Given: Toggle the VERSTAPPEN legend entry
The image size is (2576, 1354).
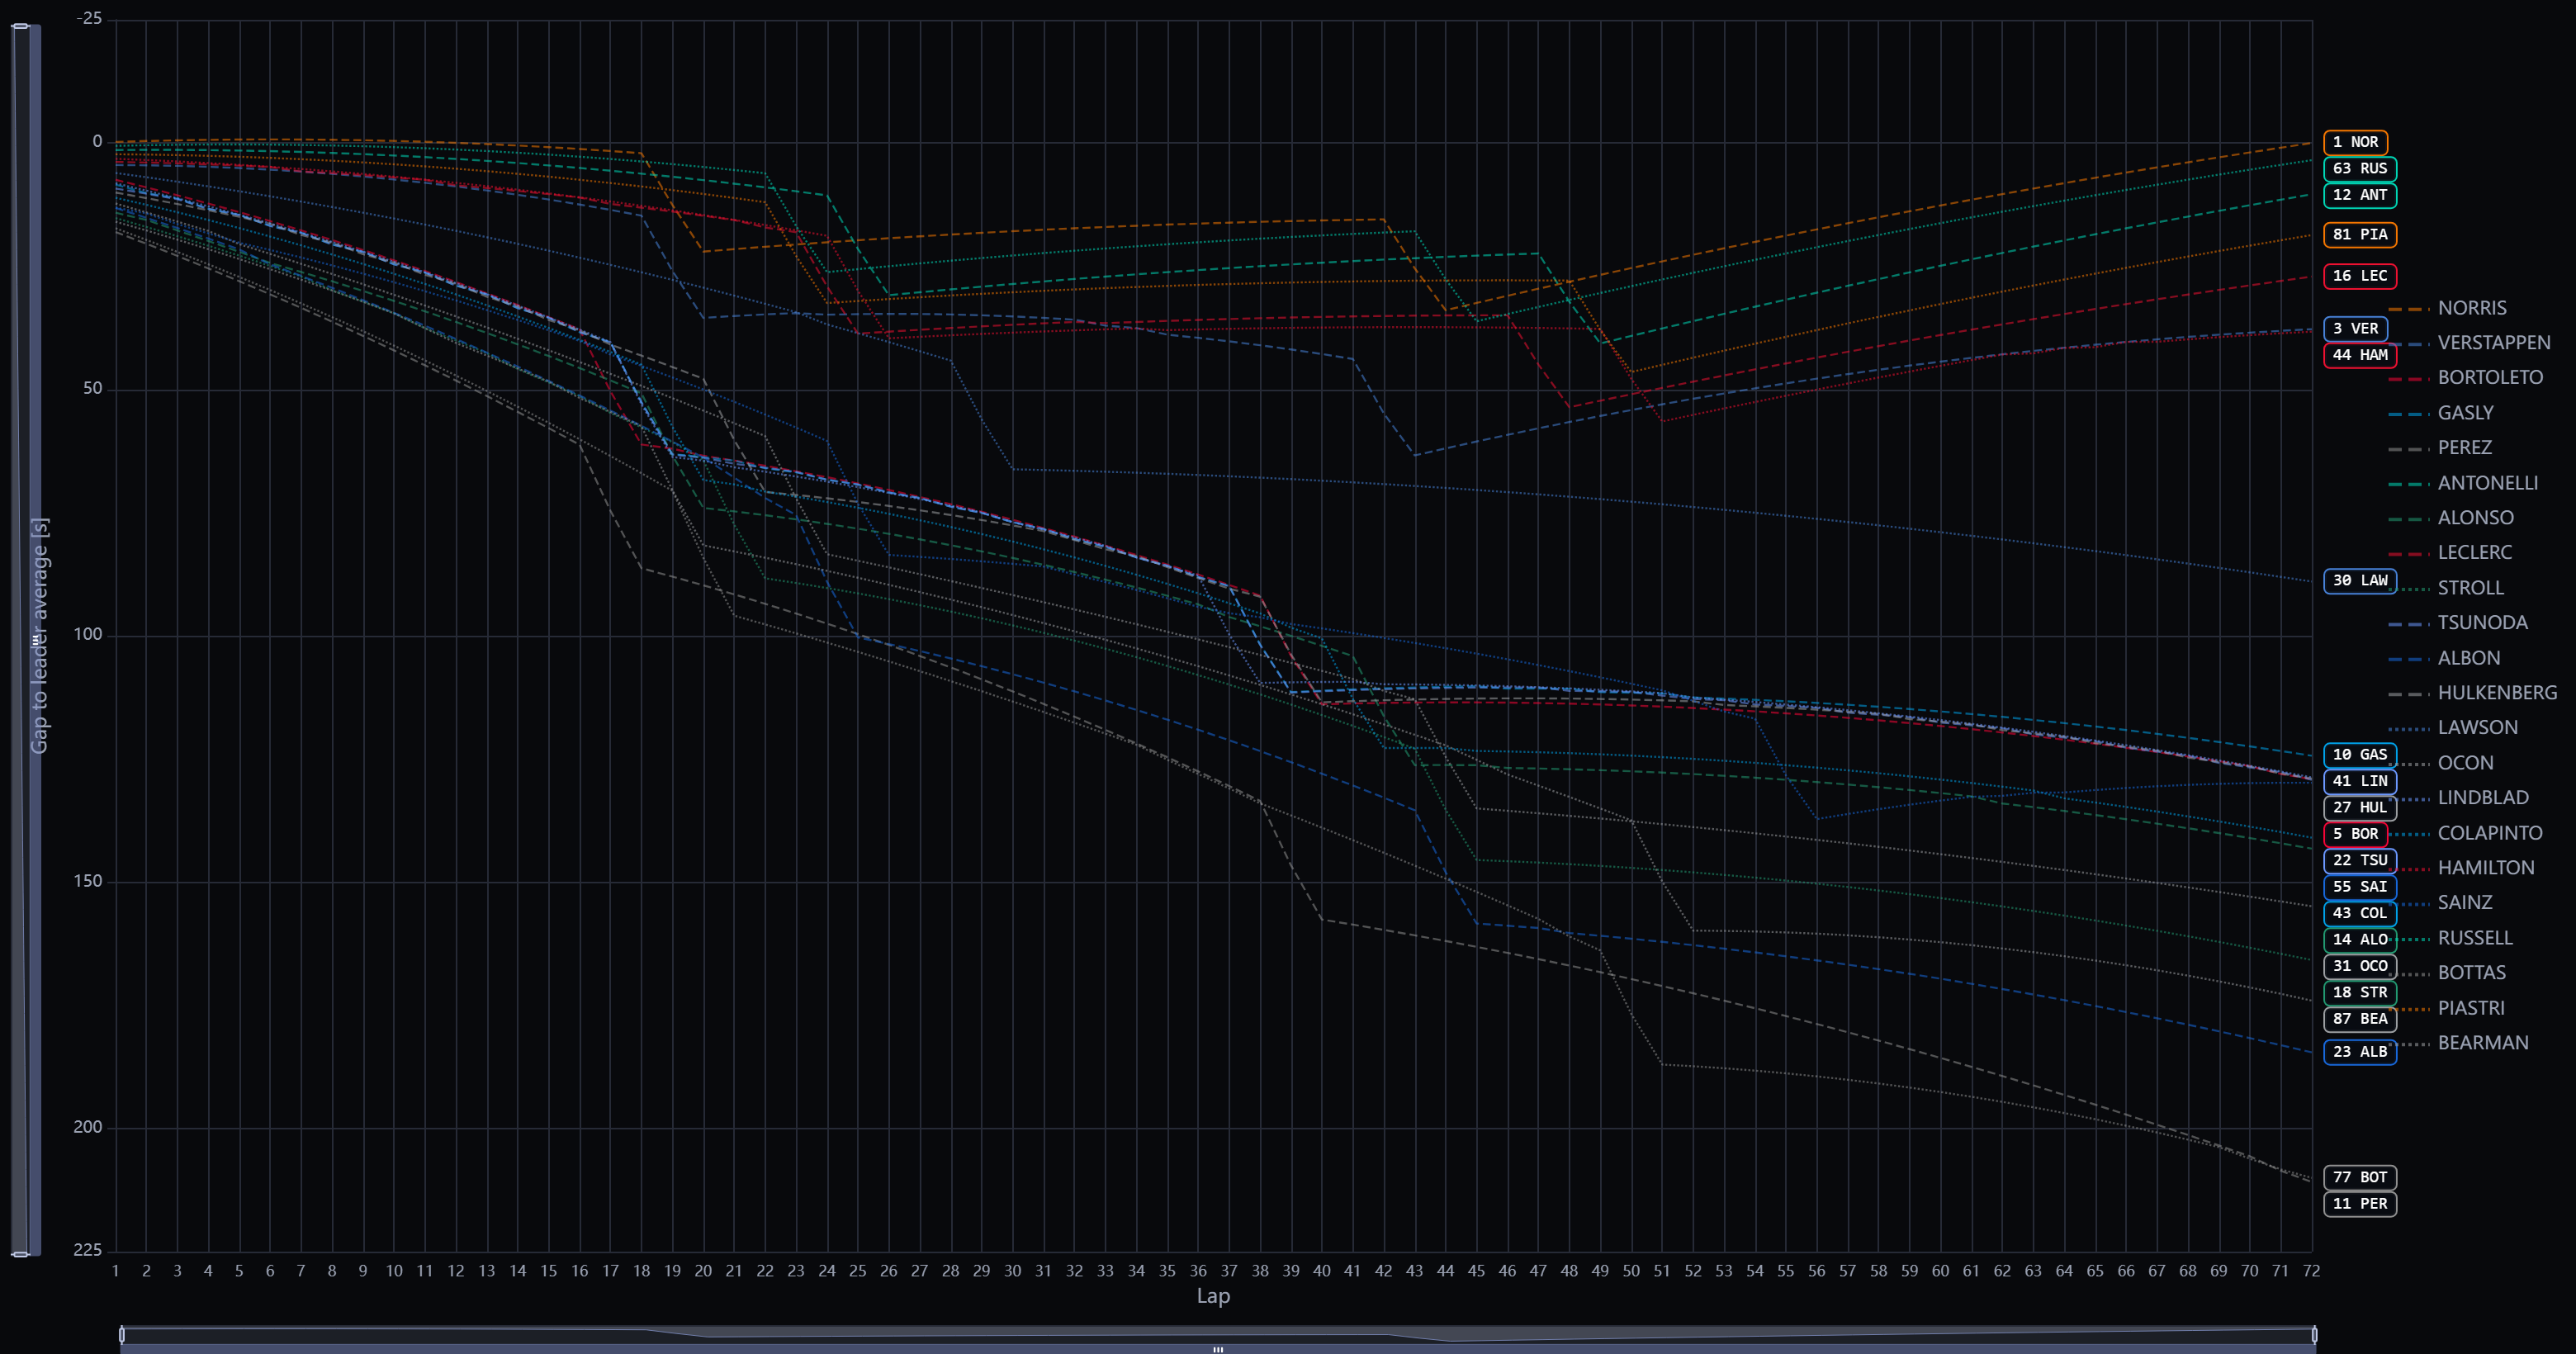Looking at the screenshot, I should (x=2469, y=343).
